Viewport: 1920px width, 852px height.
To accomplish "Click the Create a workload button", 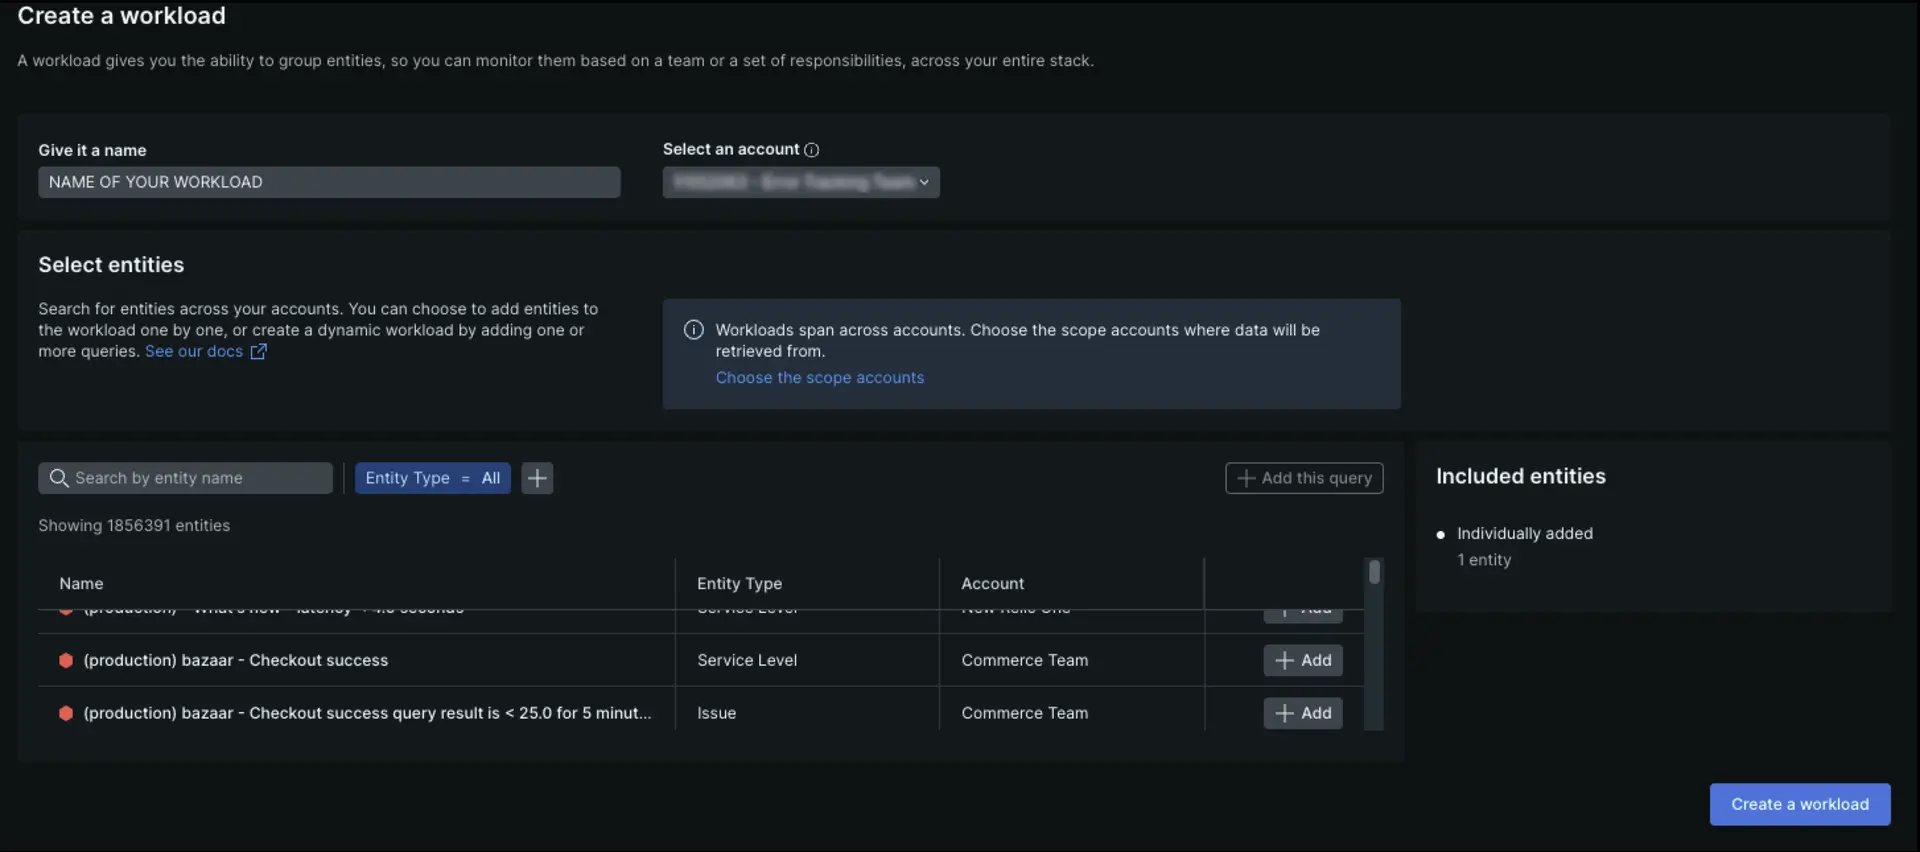I will 1799,804.
